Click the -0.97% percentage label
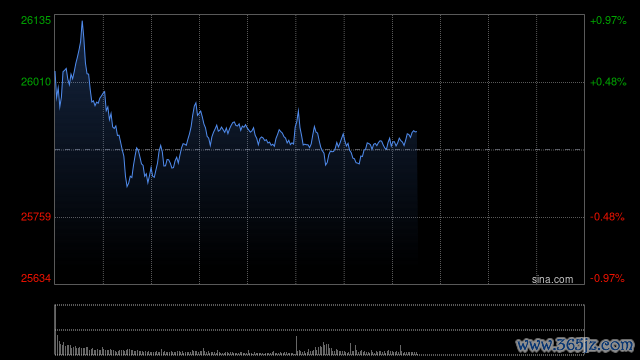This screenshot has height=360, width=640. coord(607,278)
